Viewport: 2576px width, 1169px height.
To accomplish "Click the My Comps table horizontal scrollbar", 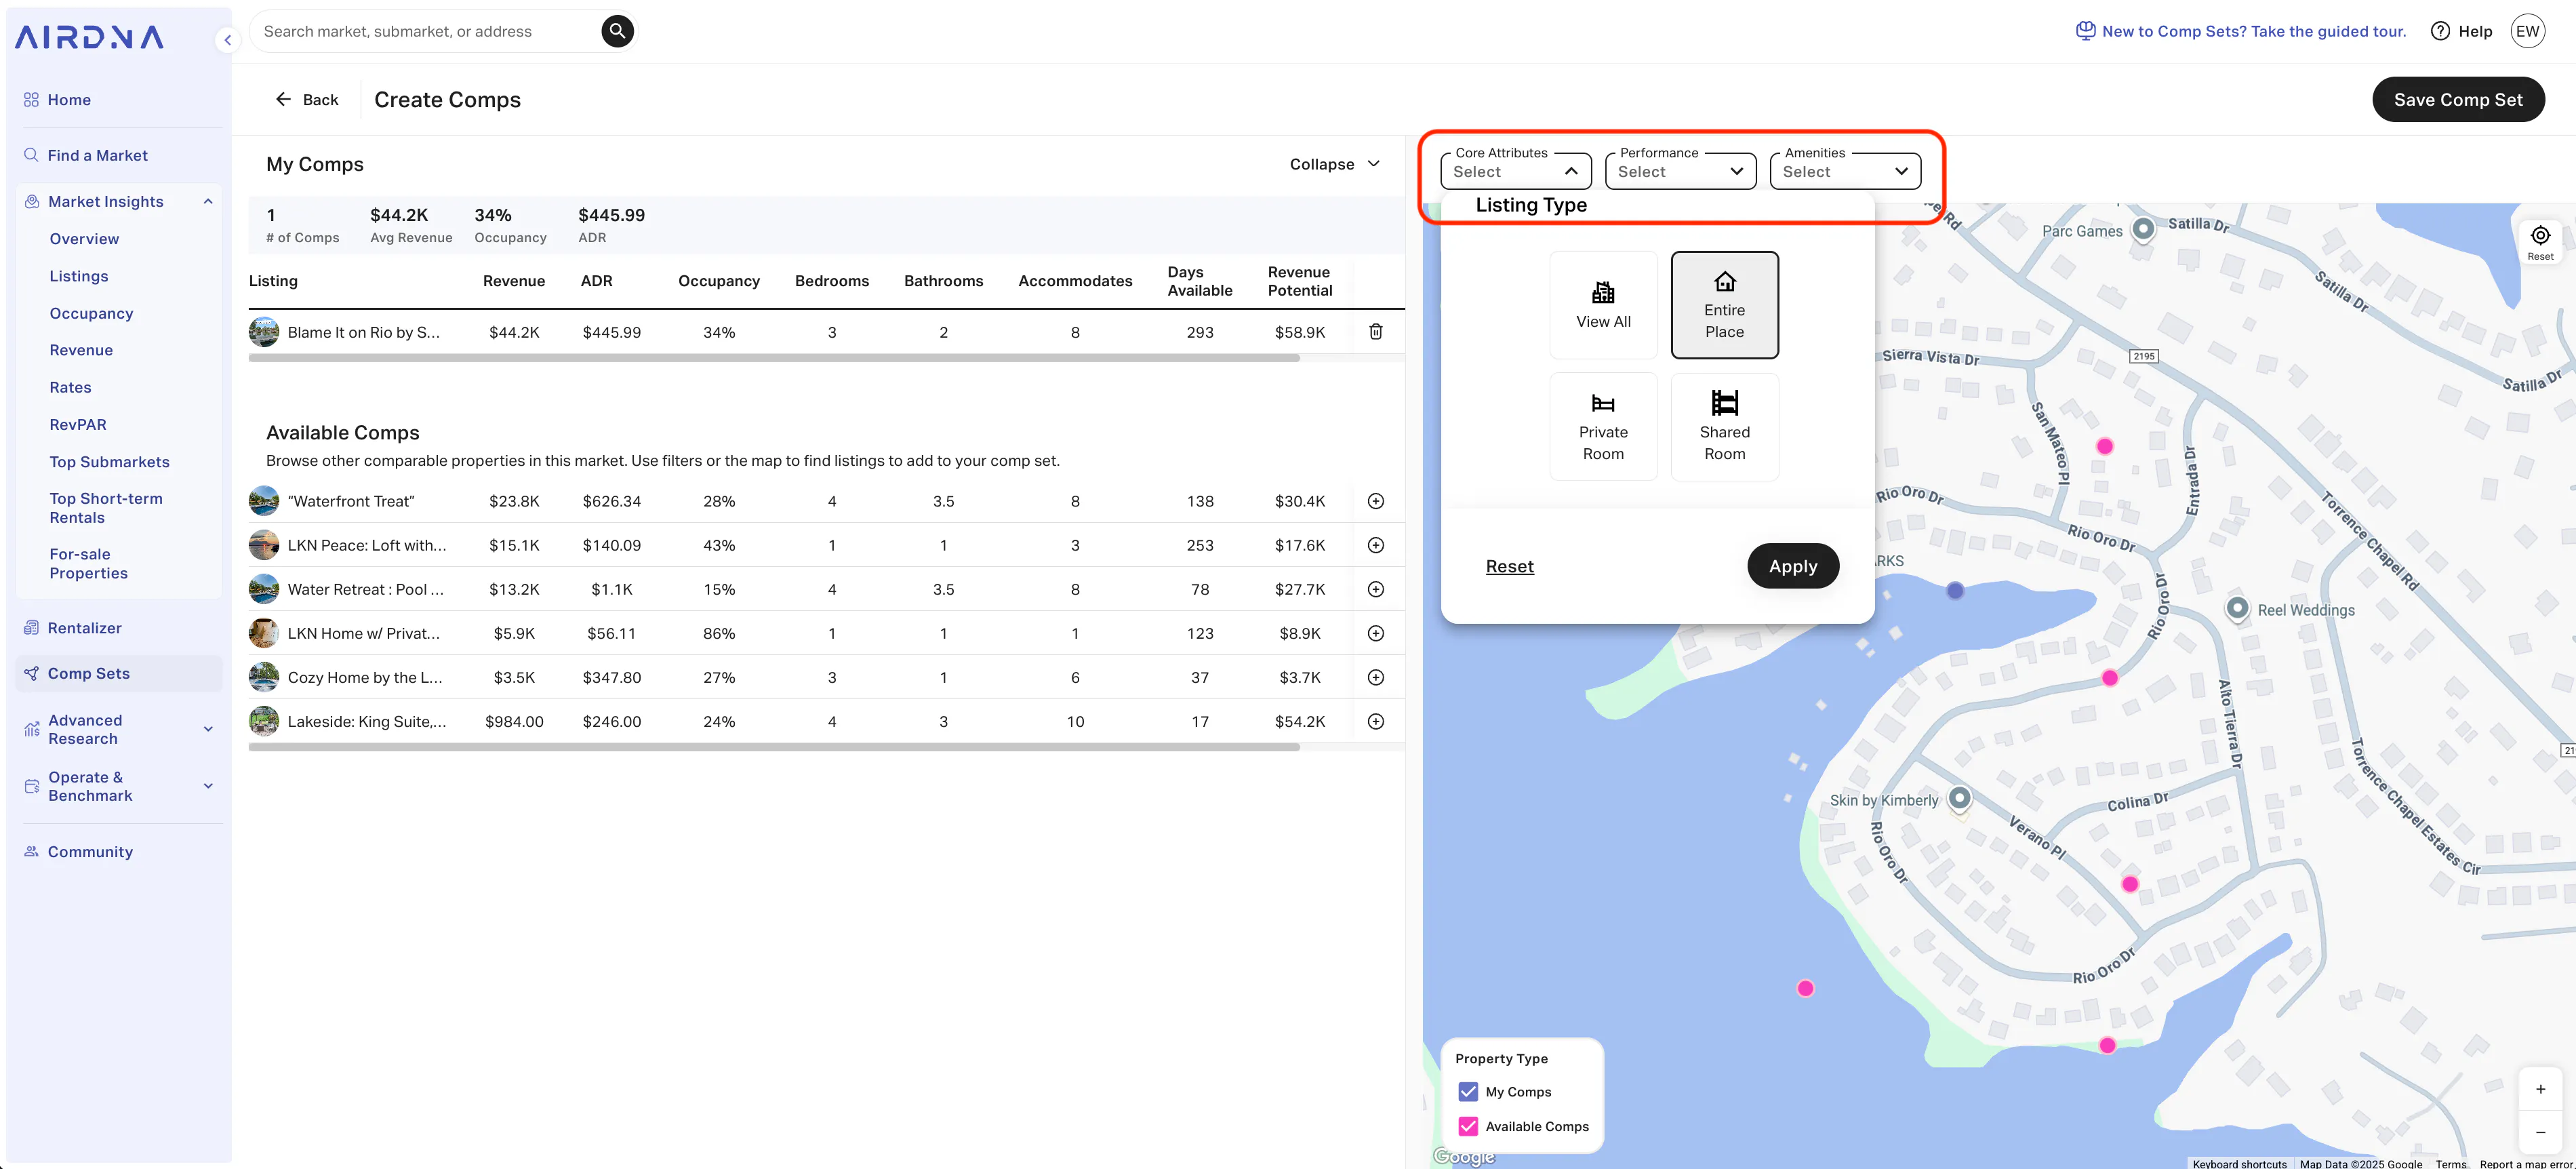I will click(773, 358).
